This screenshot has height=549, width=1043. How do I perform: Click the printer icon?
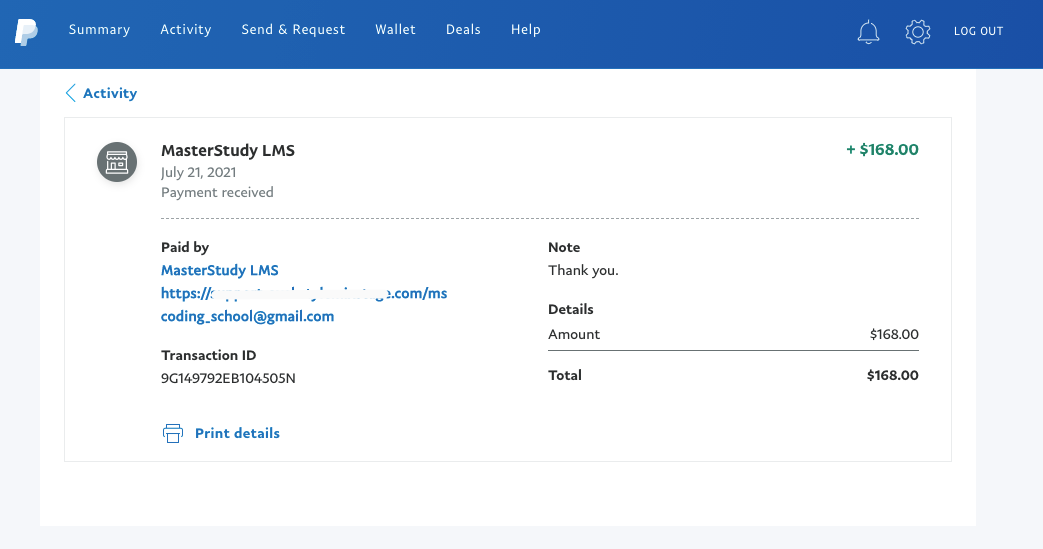(173, 433)
